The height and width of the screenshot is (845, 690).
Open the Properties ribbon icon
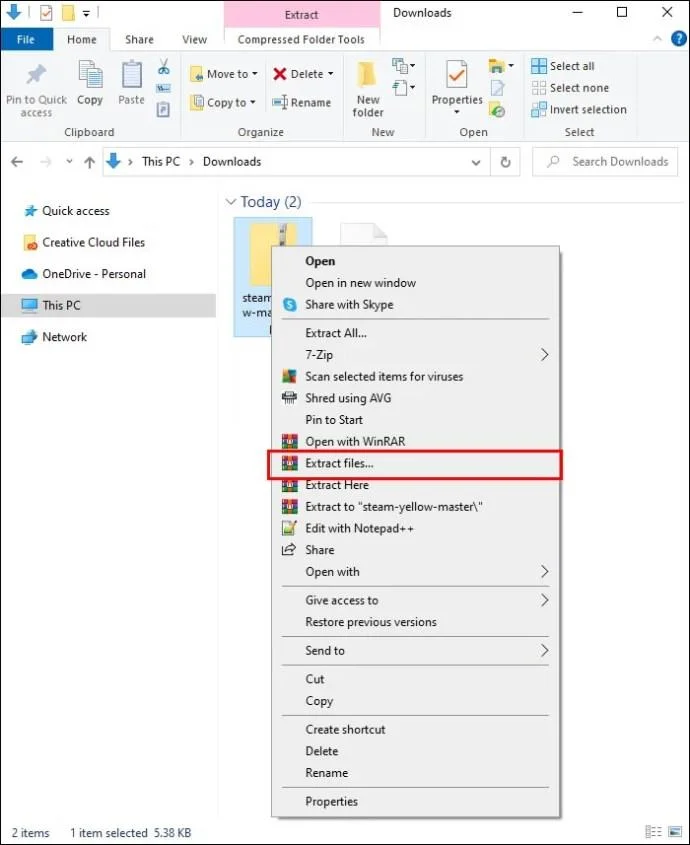click(457, 76)
